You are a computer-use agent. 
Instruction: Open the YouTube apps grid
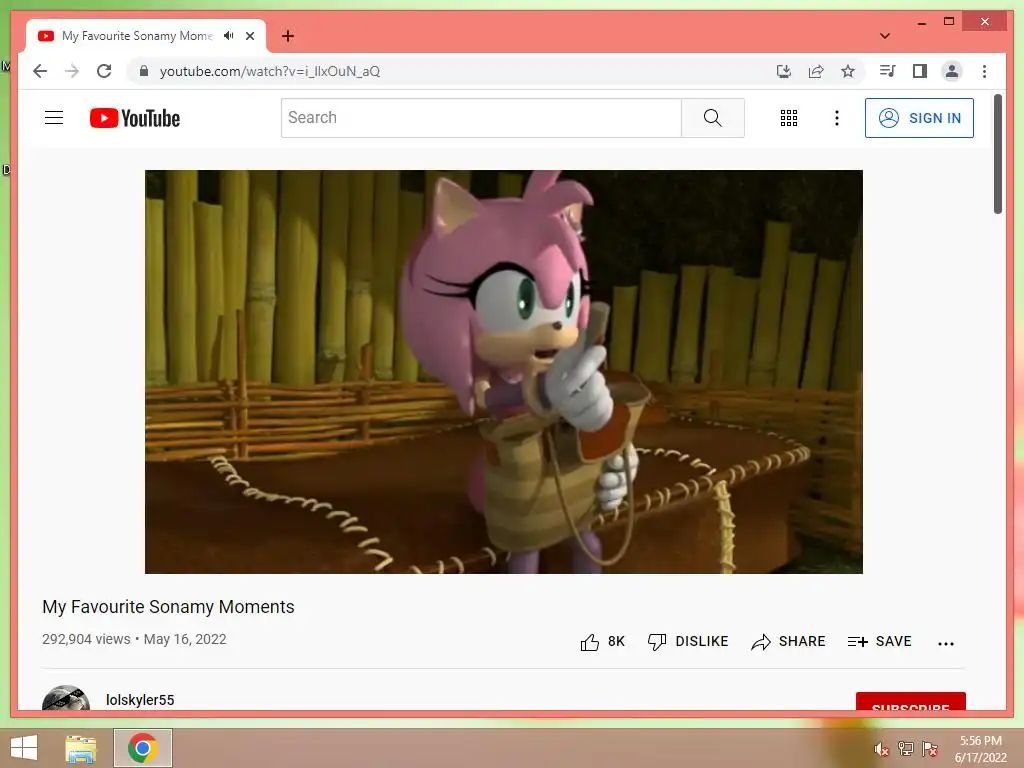click(x=789, y=118)
